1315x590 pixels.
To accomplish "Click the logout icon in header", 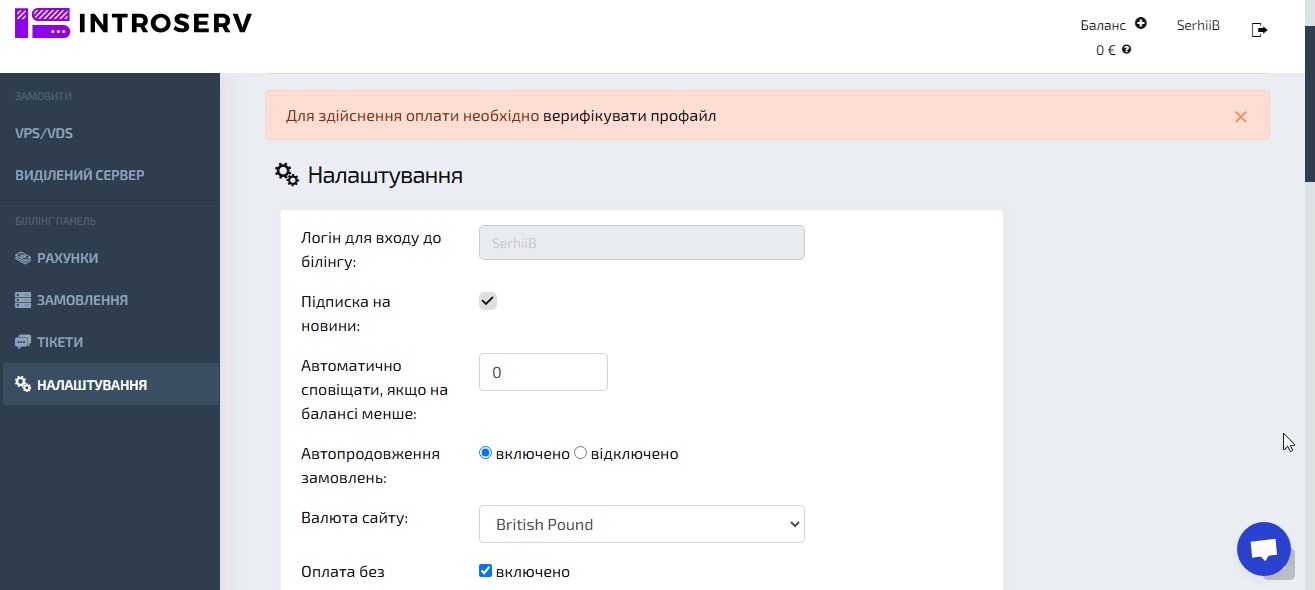I will [1259, 30].
